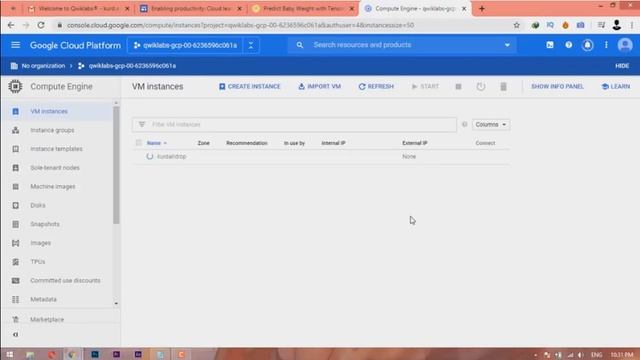The width and height of the screenshot is (640, 360).
Task: Click the volume icon in system tray
Action: (580, 355)
